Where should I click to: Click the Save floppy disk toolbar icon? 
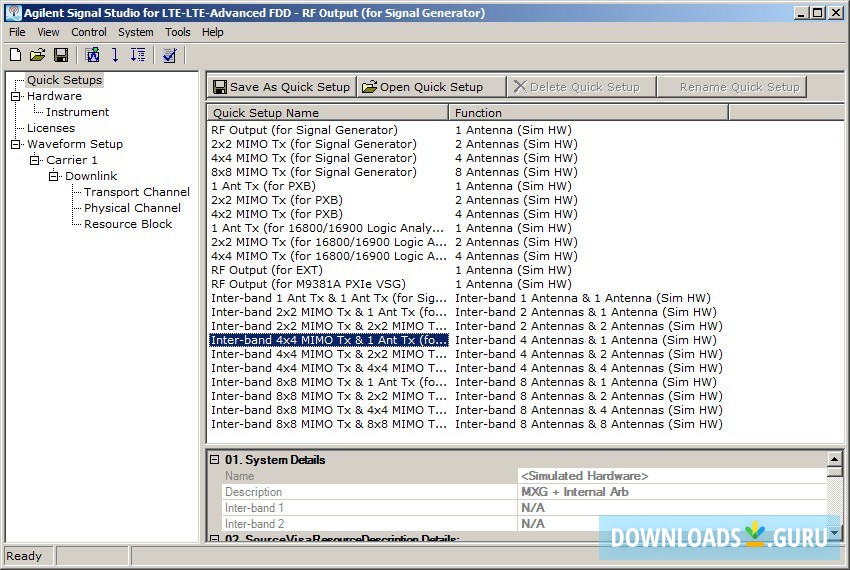click(61, 55)
